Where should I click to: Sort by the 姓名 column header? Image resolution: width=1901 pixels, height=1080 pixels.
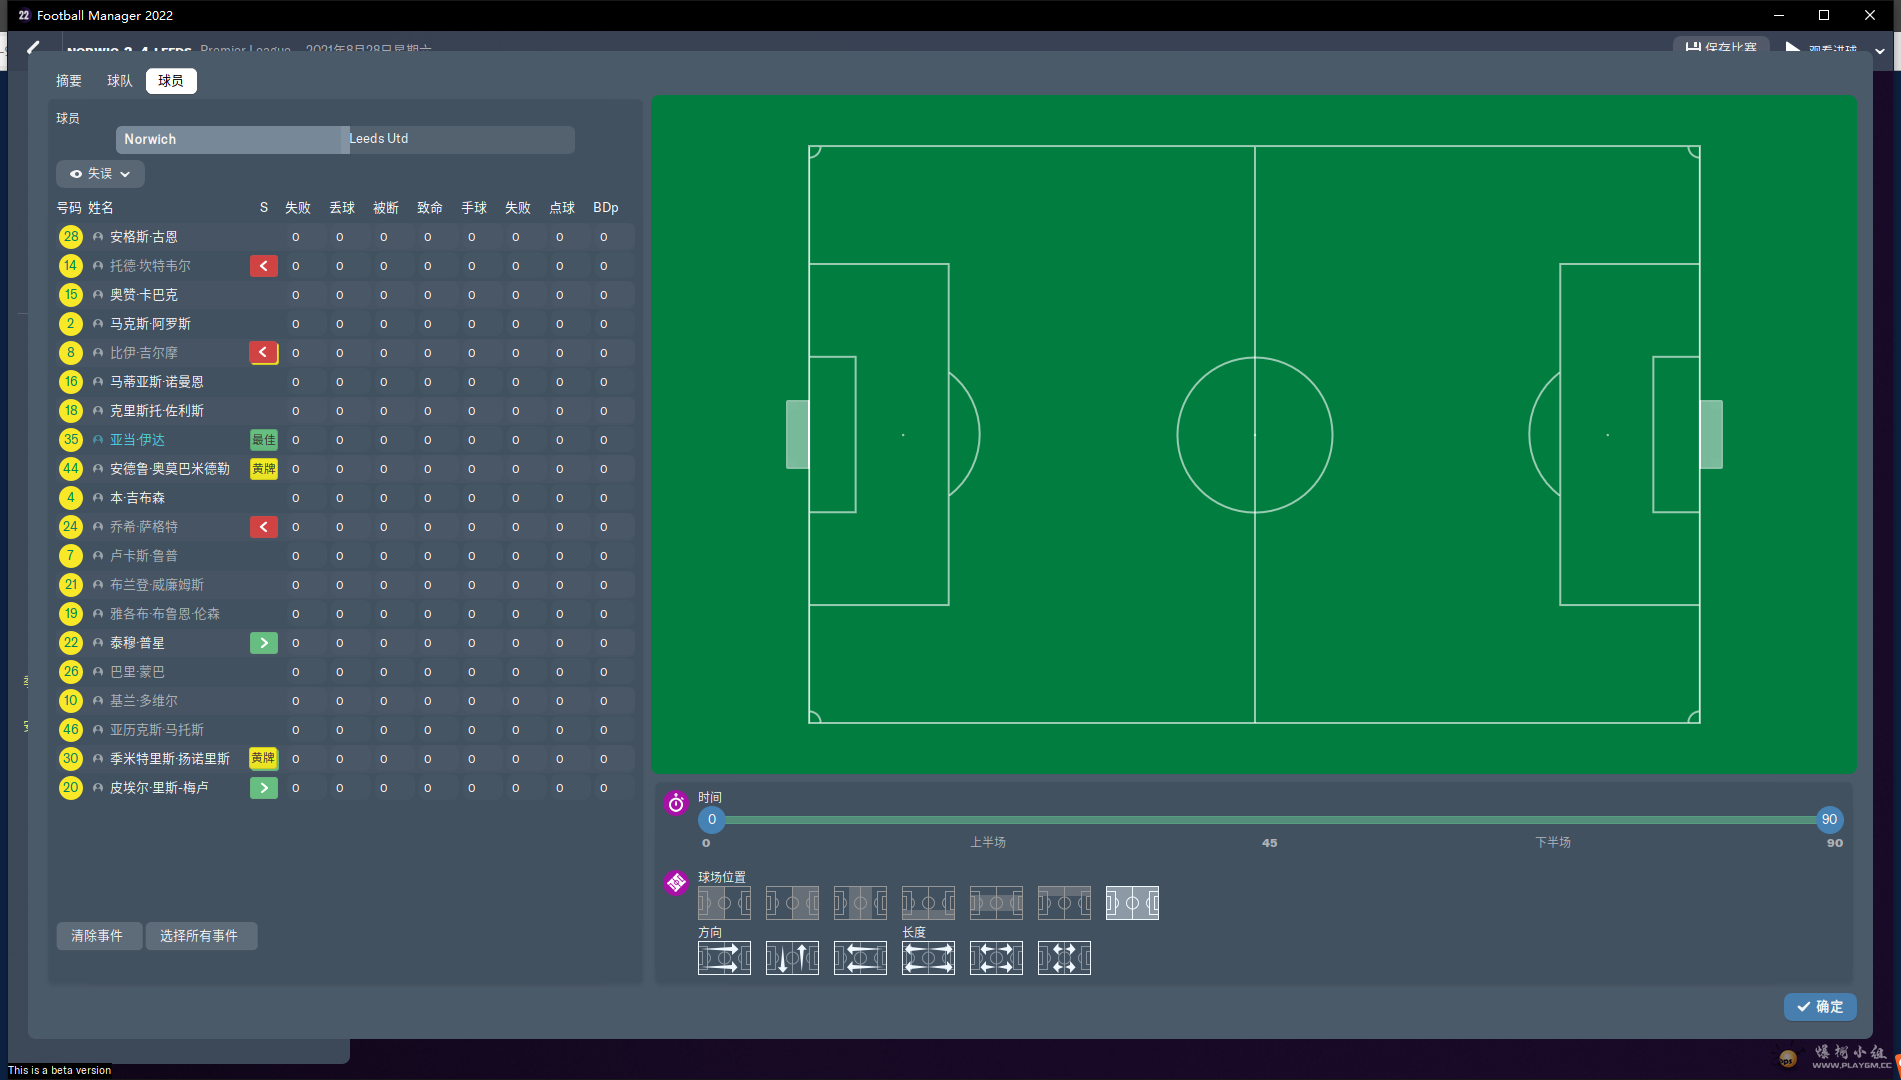[101, 208]
